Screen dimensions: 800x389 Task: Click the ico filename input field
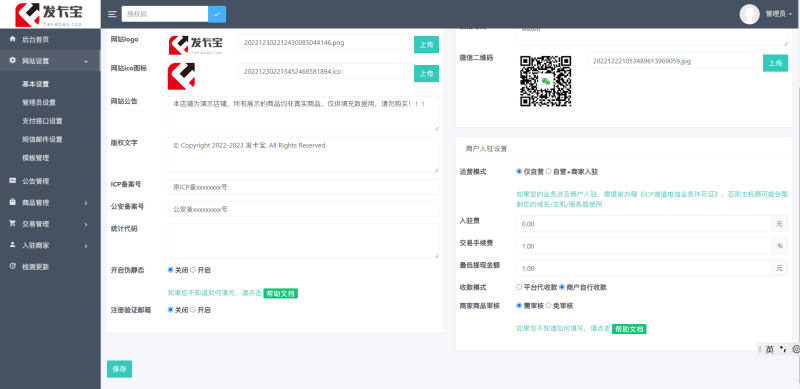326,71
